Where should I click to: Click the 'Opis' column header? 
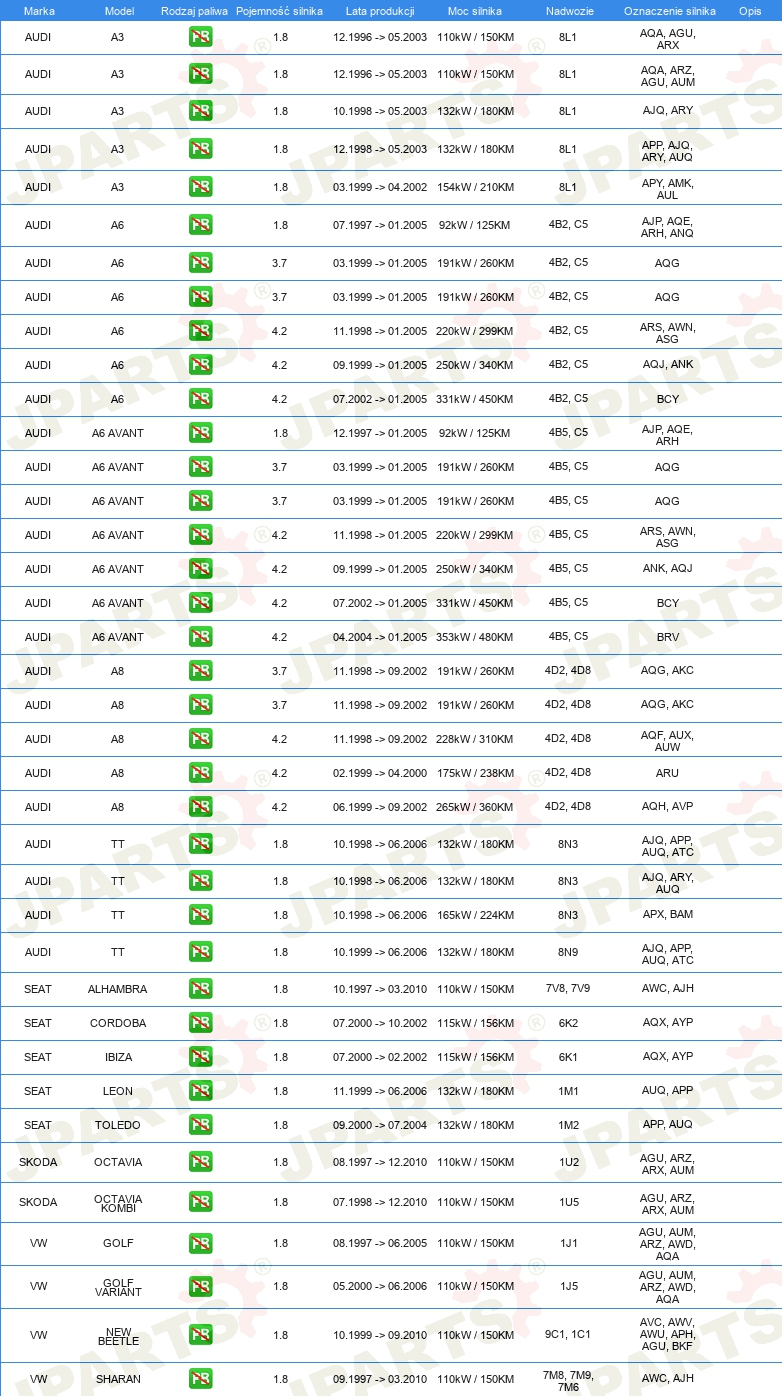(750, 11)
